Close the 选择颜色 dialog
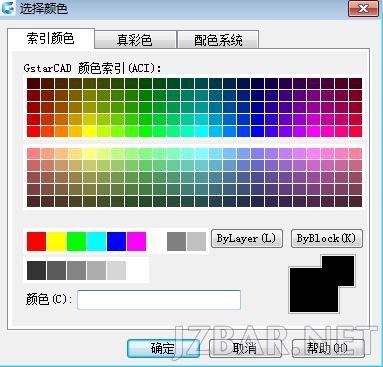The height and width of the screenshot is (367, 383). click(x=363, y=8)
